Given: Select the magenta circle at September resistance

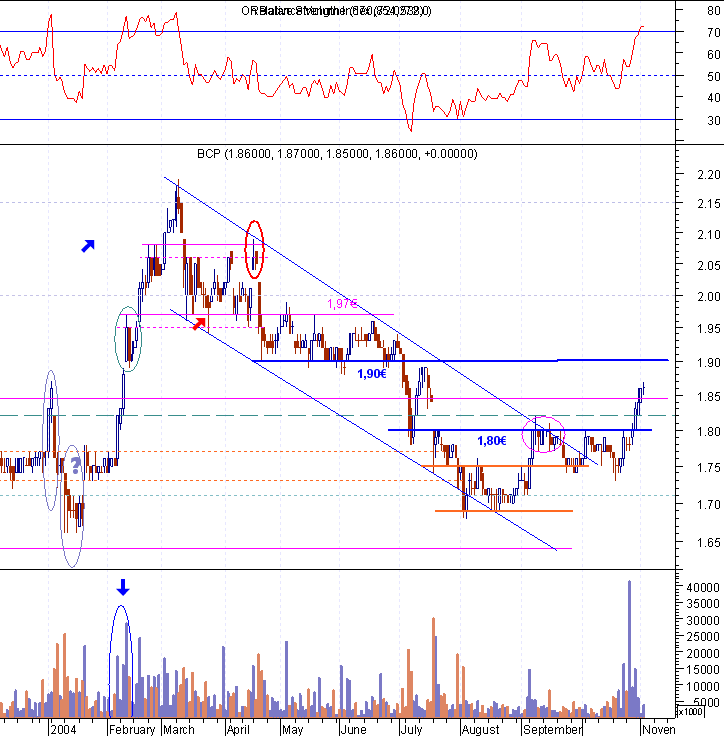Looking at the screenshot, I should tap(543, 434).
